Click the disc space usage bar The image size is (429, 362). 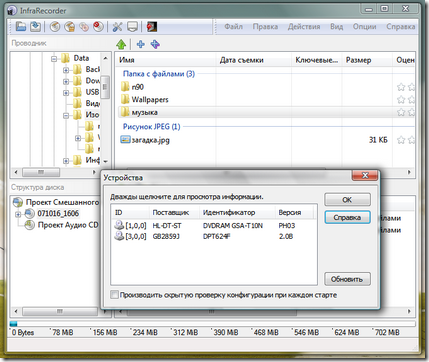coord(213,324)
